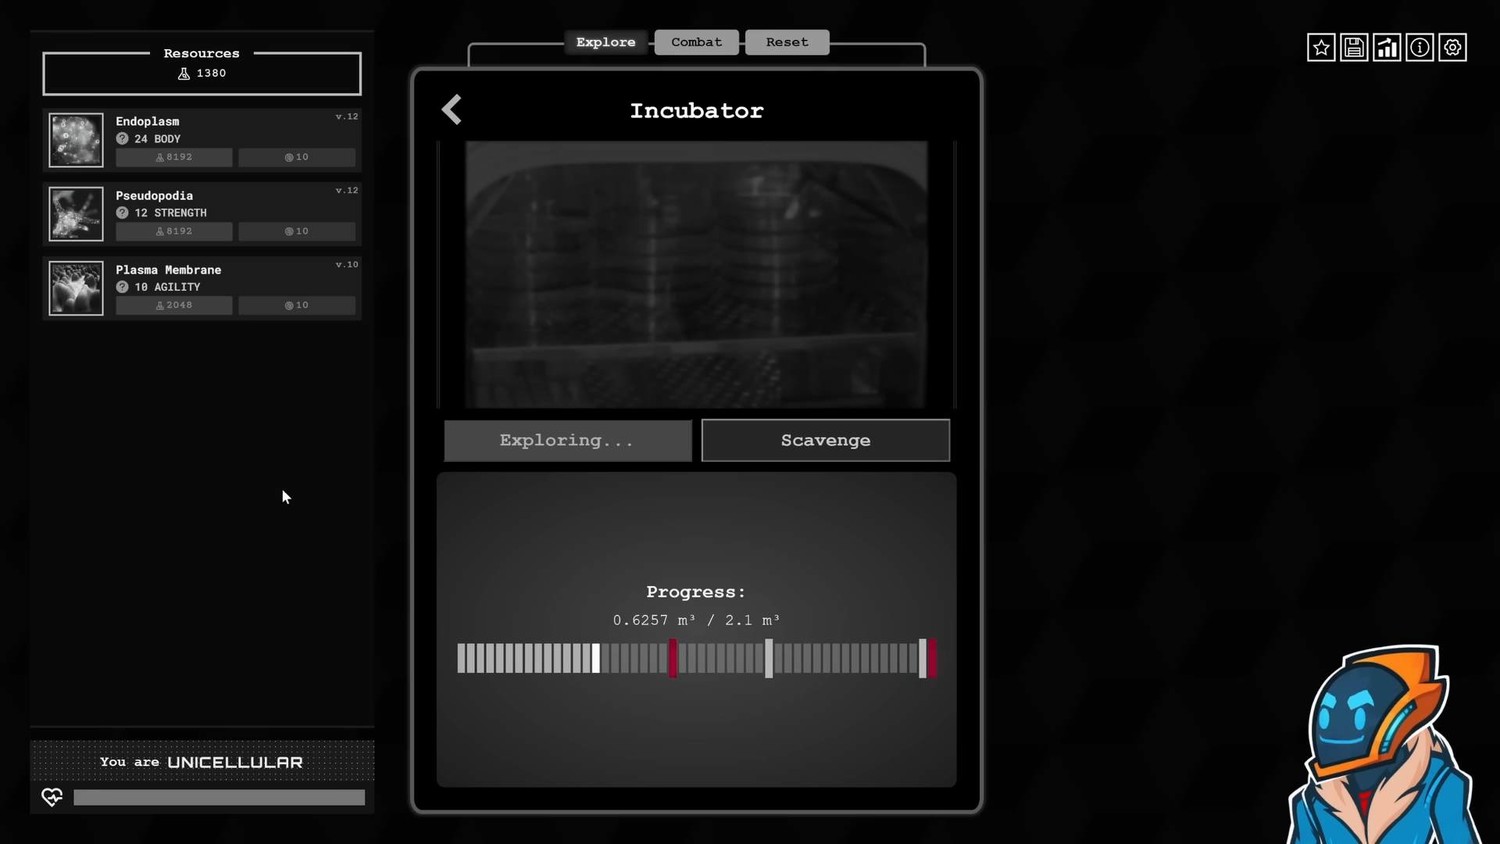This screenshot has width=1500, height=844.
Task: Click the Incubator preview image
Action: pyautogui.click(x=696, y=274)
